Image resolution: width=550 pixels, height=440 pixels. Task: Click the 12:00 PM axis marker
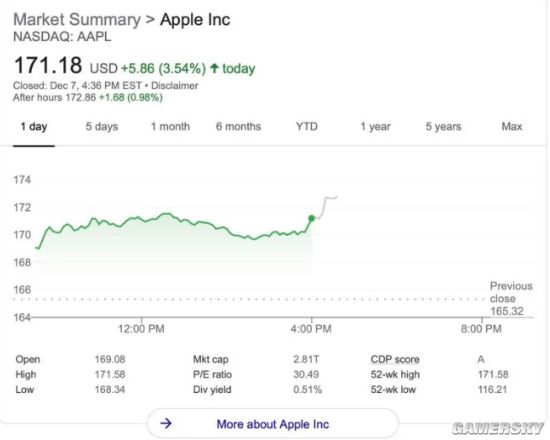(x=141, y=329)
